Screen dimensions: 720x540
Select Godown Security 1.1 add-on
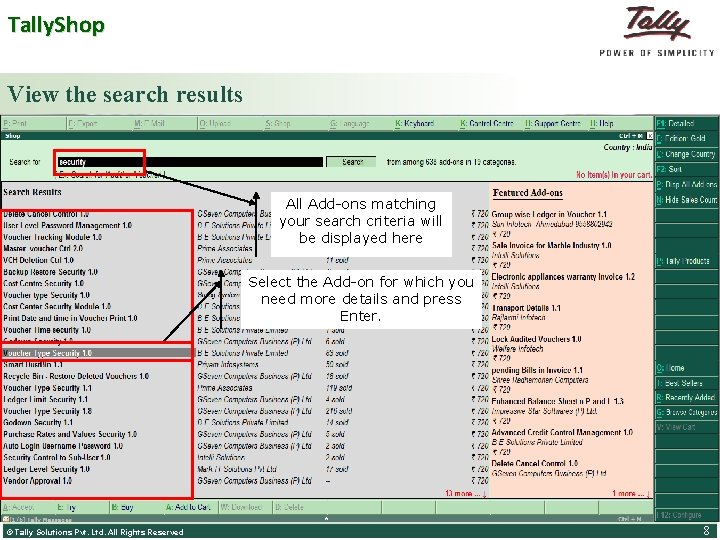[38, 422]
